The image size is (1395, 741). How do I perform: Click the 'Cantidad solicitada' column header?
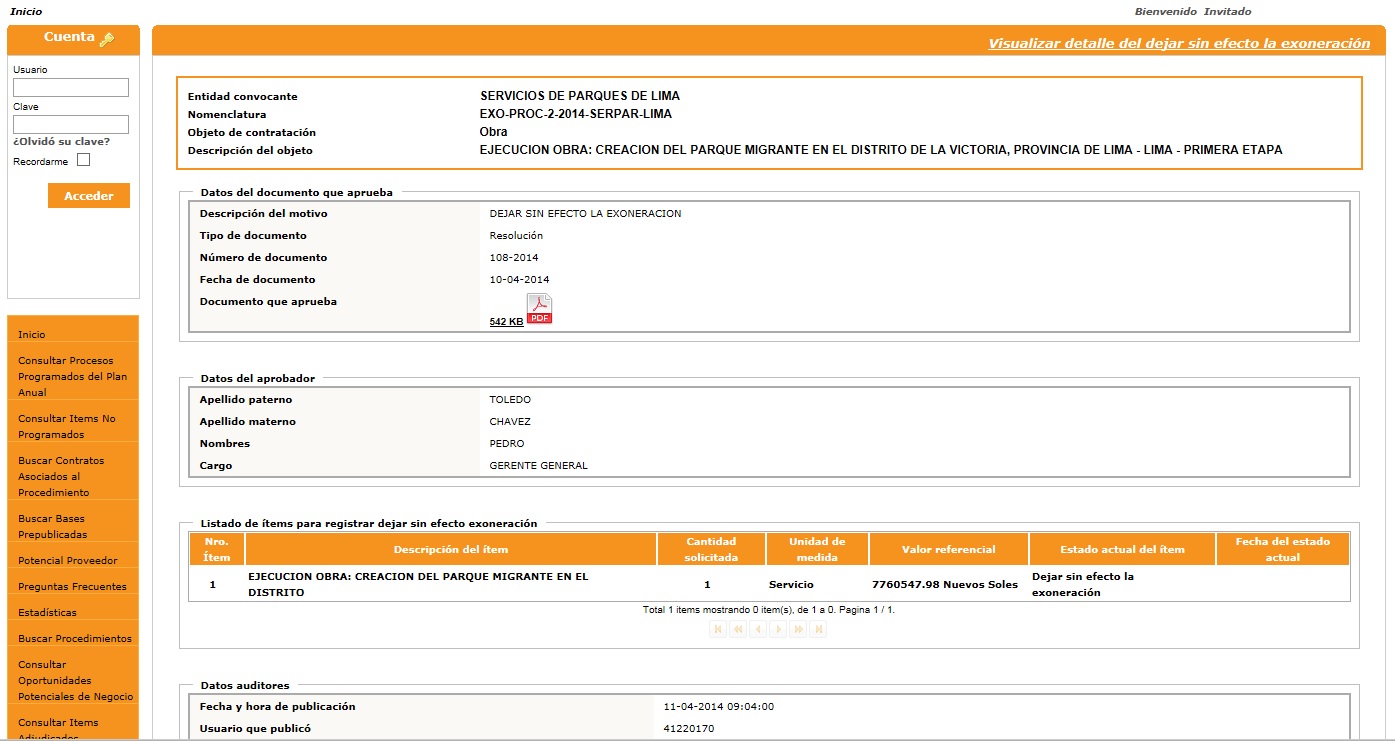click(x=711, y=549)
